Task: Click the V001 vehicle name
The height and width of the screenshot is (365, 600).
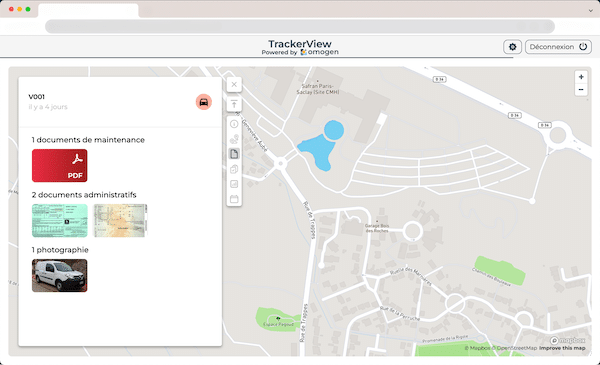Action: pyautogui.click(x=37, y=97)
